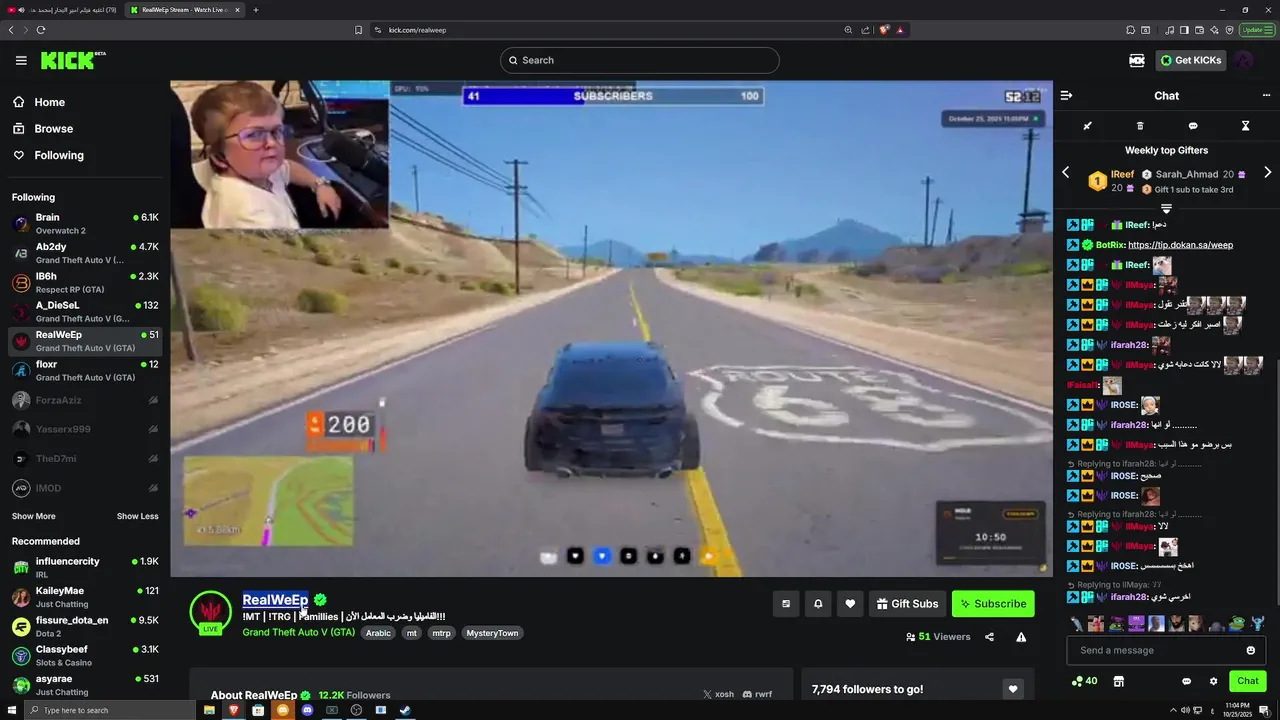Click the panel icon left of the bell
The image size is (1280, 720).
[x=786, y=604]
